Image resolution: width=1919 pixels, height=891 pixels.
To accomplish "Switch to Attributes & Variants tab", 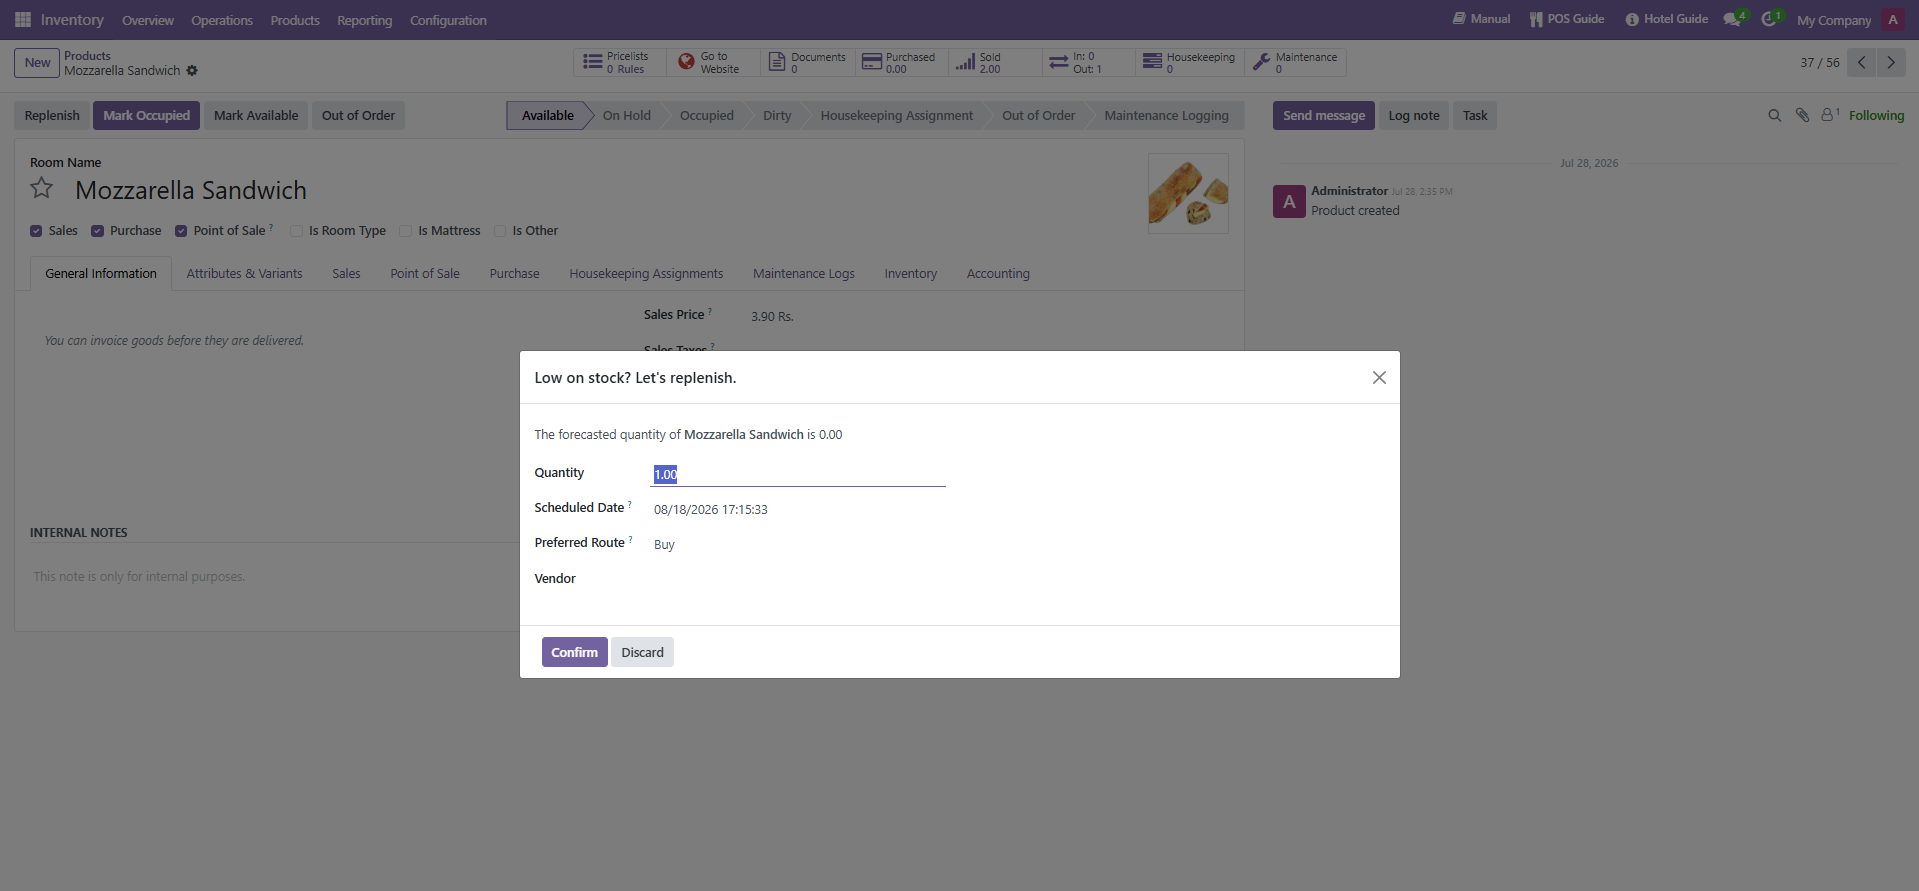I will (x=244, y=273).
